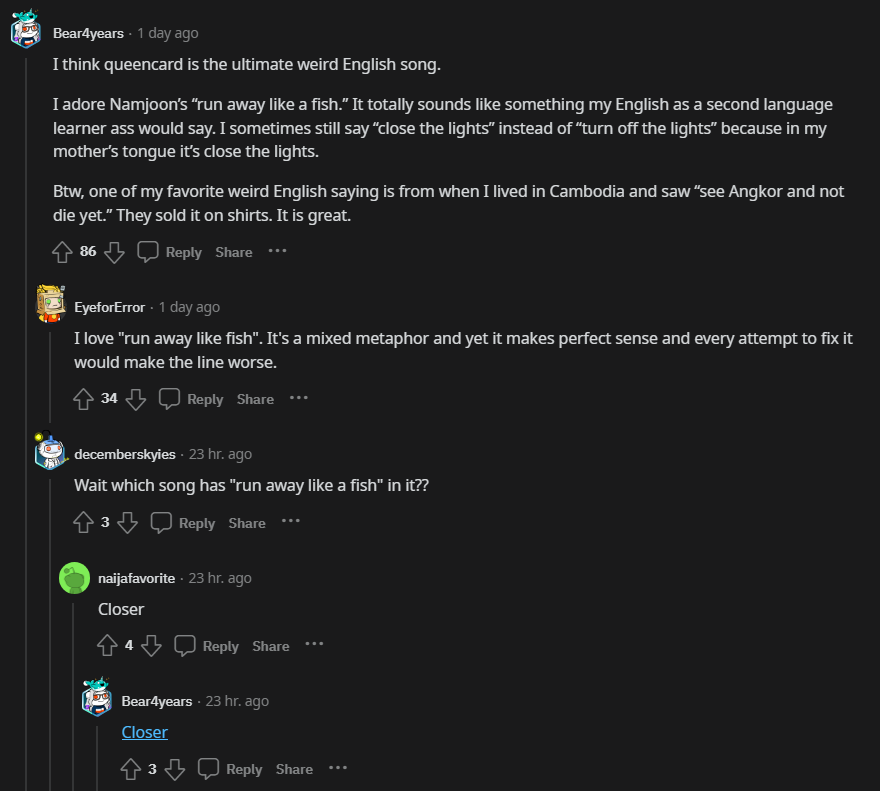Share Bear4years' top comment

pyautogui.click(x=233, y=252)
